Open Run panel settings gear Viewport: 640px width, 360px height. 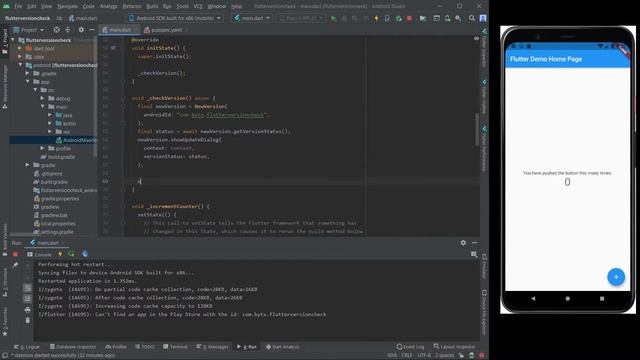point(463,243)
